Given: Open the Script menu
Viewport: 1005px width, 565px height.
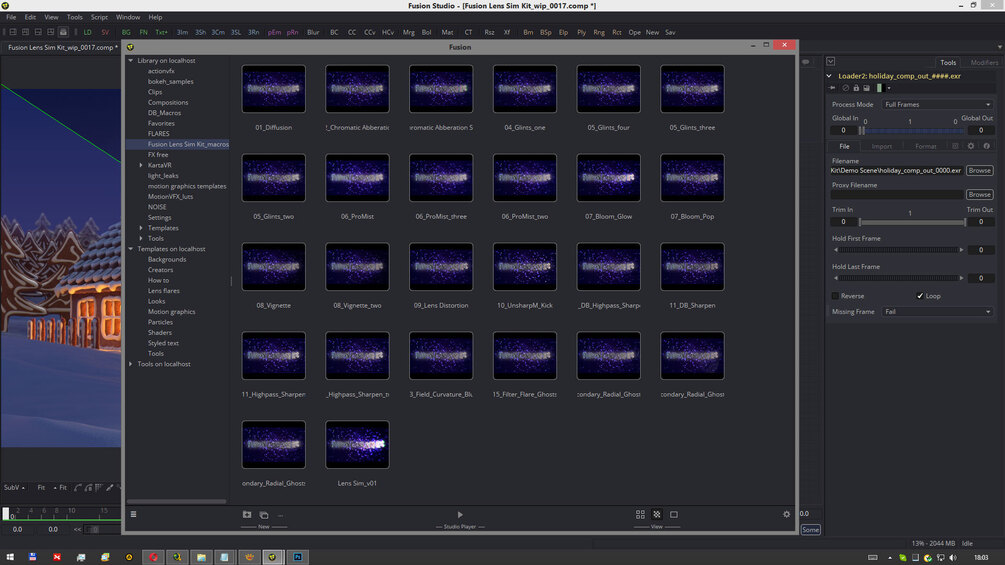Looking at the screenshot, I should click(99, 17).
